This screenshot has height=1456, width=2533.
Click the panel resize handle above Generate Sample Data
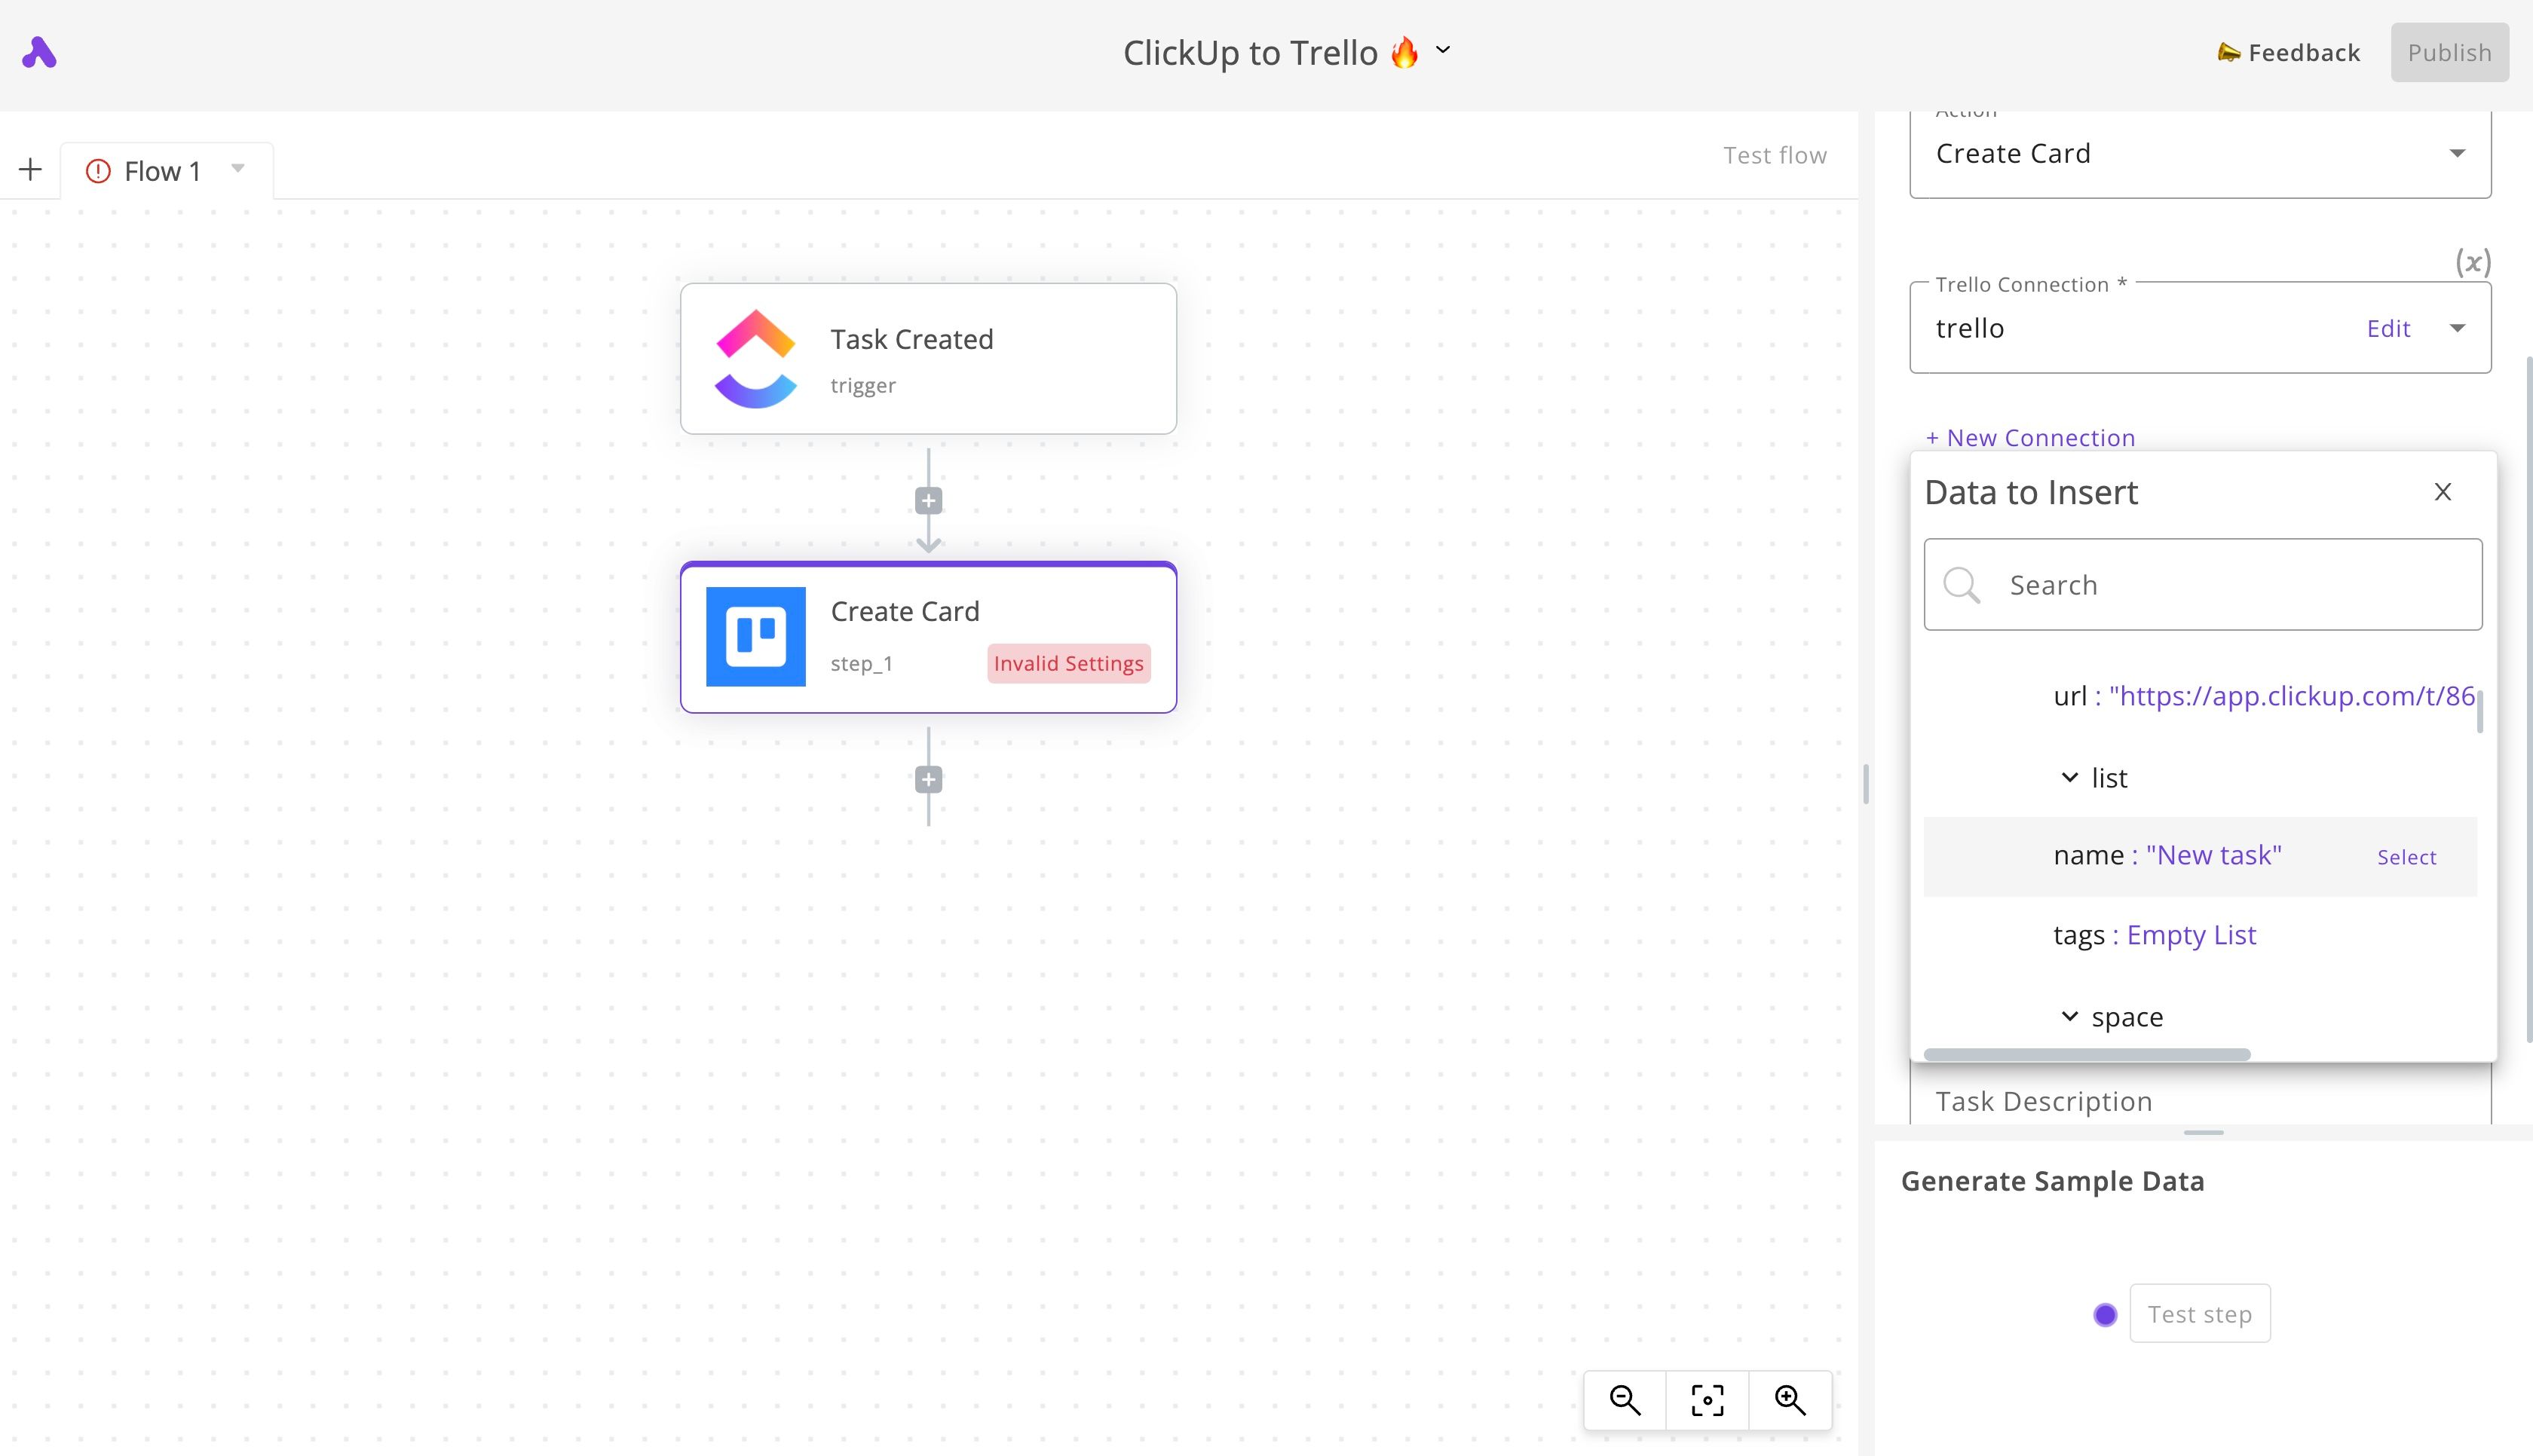2203,1132
